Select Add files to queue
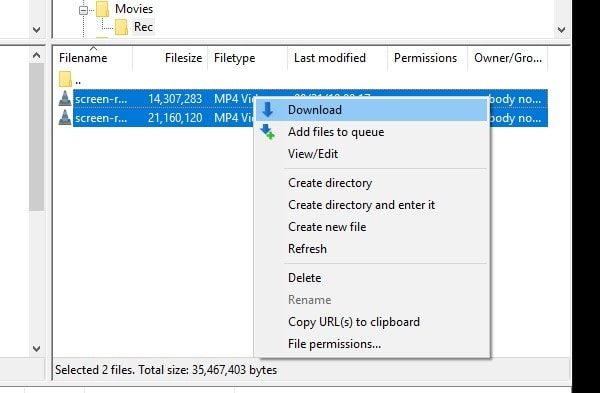 click(x=372, y=132)
